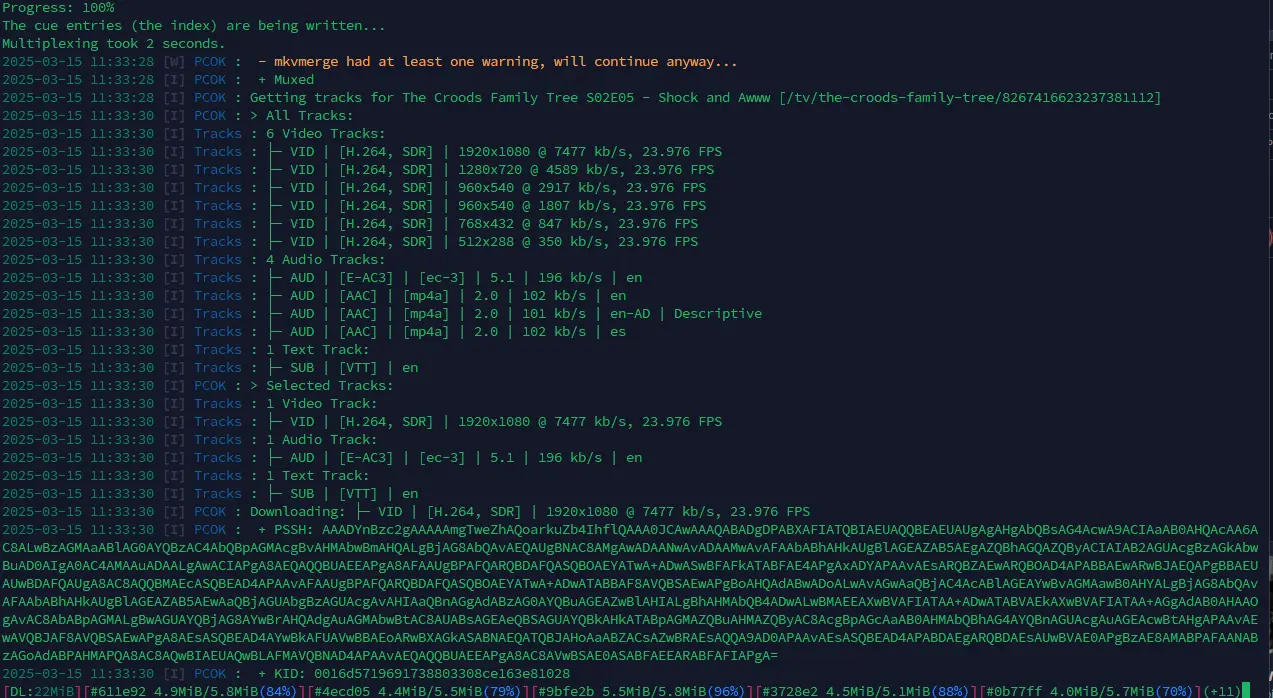
Task: Select the "+ PSSH:" label
Action: [x=286, y=530]
